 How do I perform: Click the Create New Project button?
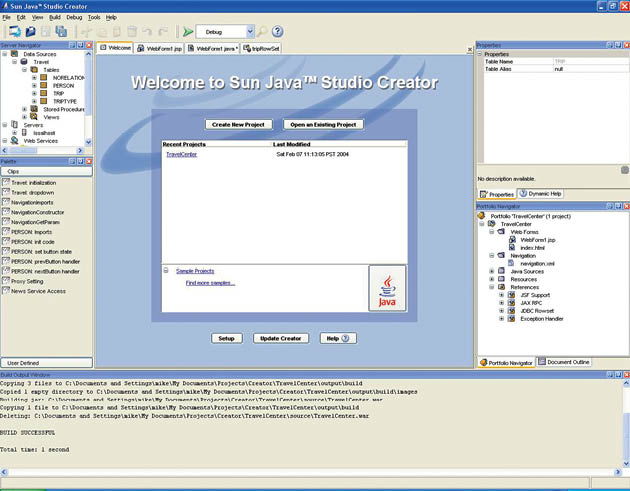239,125
